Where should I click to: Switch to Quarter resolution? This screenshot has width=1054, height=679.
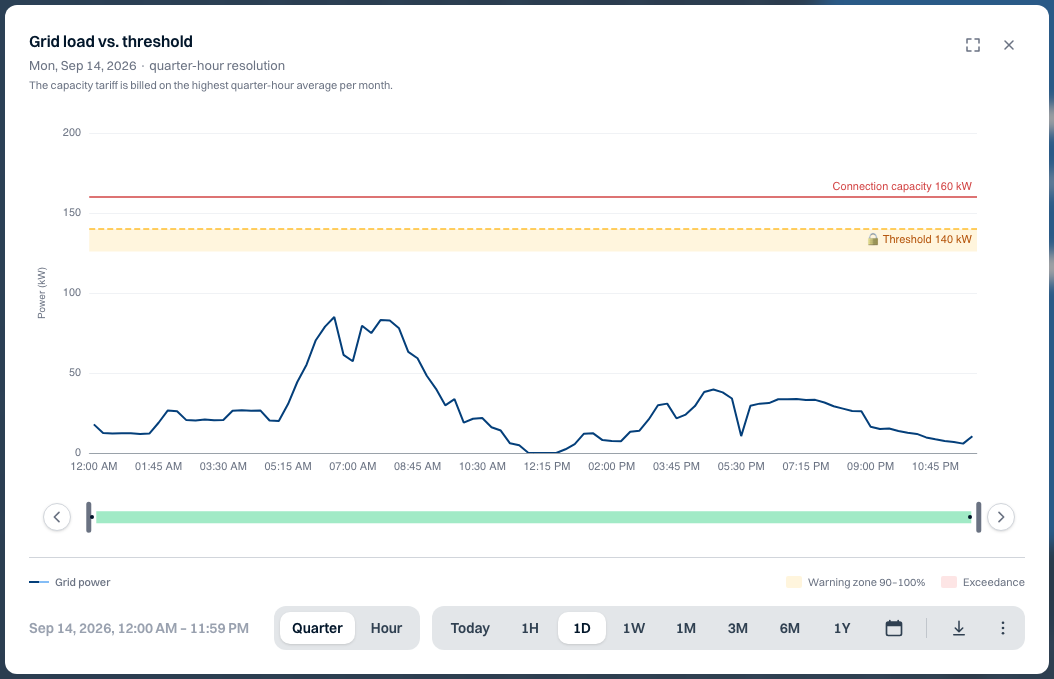(317, 628)
